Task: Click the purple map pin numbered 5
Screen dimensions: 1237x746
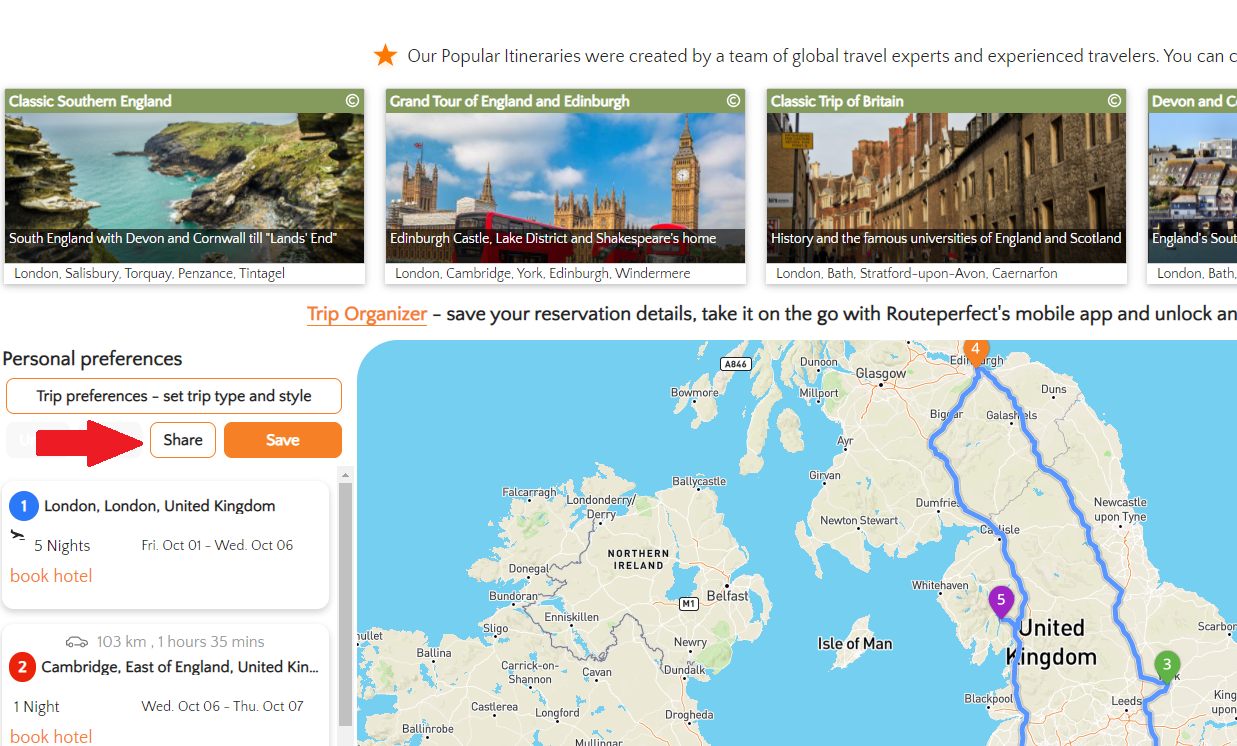Action: [x=1000, y=601]
